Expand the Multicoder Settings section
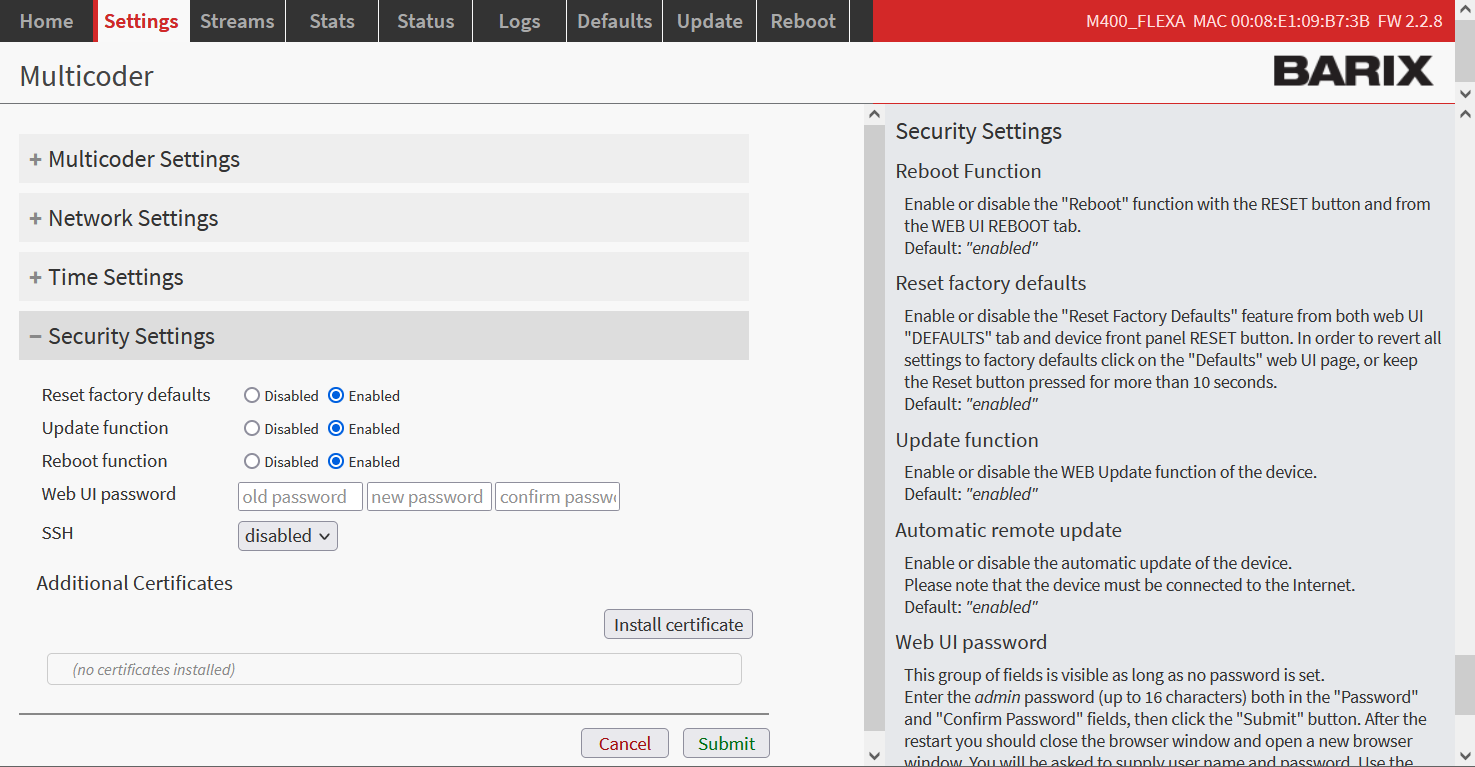Screen dimensions: 1475x767 click(144, 159)
